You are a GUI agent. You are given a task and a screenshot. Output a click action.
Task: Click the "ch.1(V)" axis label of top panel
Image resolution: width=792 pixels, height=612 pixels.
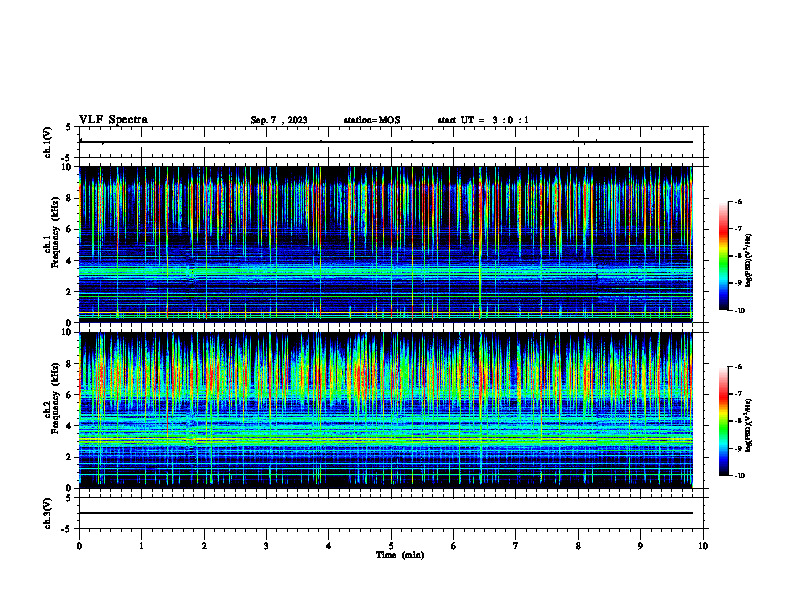48,142
